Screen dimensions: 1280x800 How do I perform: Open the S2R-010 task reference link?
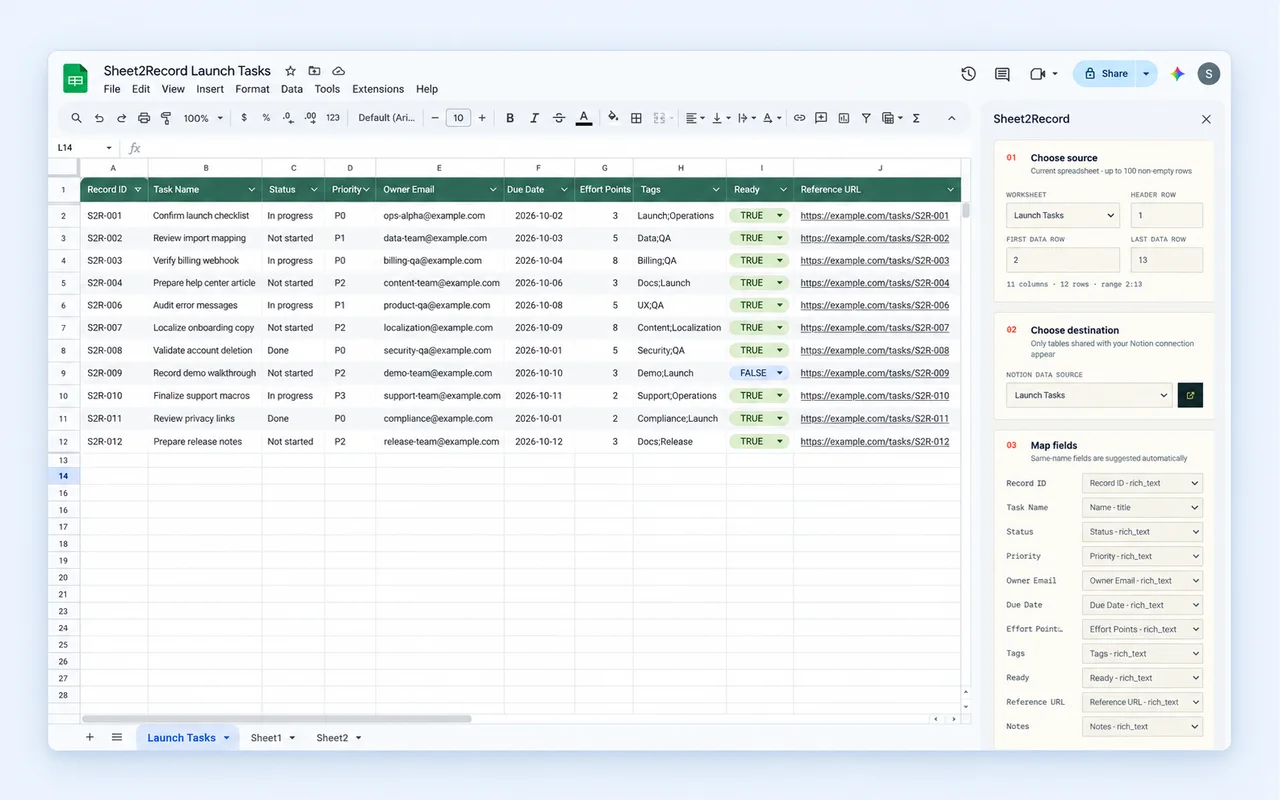[x=875, y=396]
